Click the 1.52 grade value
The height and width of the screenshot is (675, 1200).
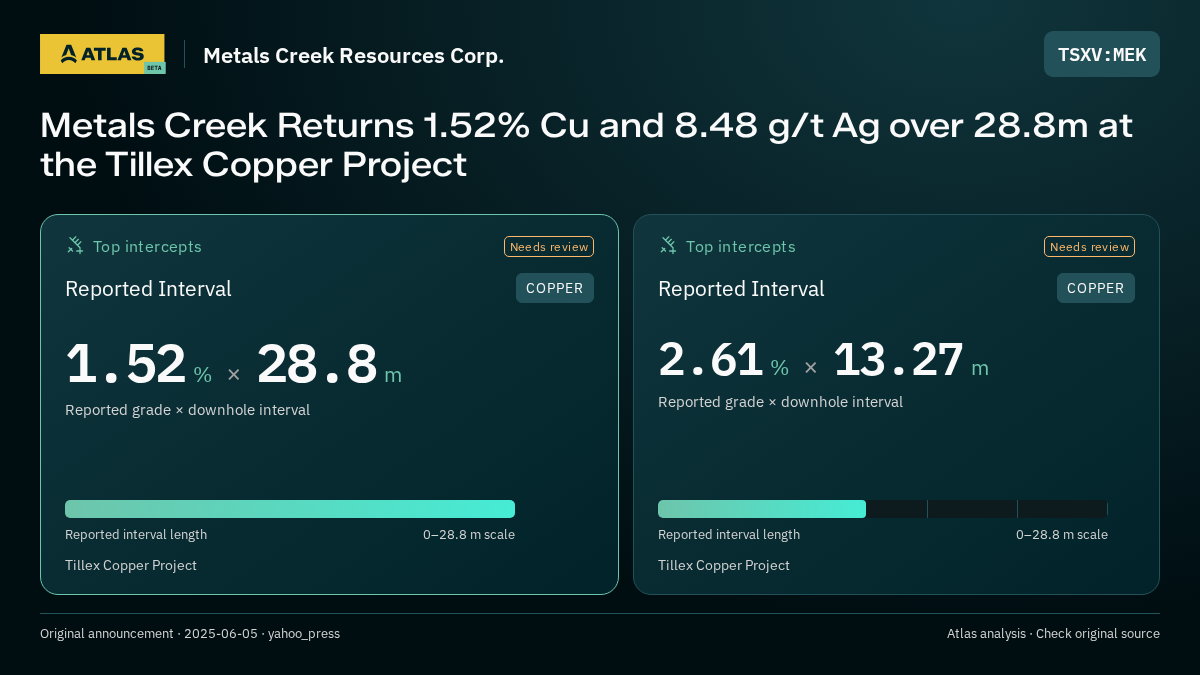coord(126,364)
